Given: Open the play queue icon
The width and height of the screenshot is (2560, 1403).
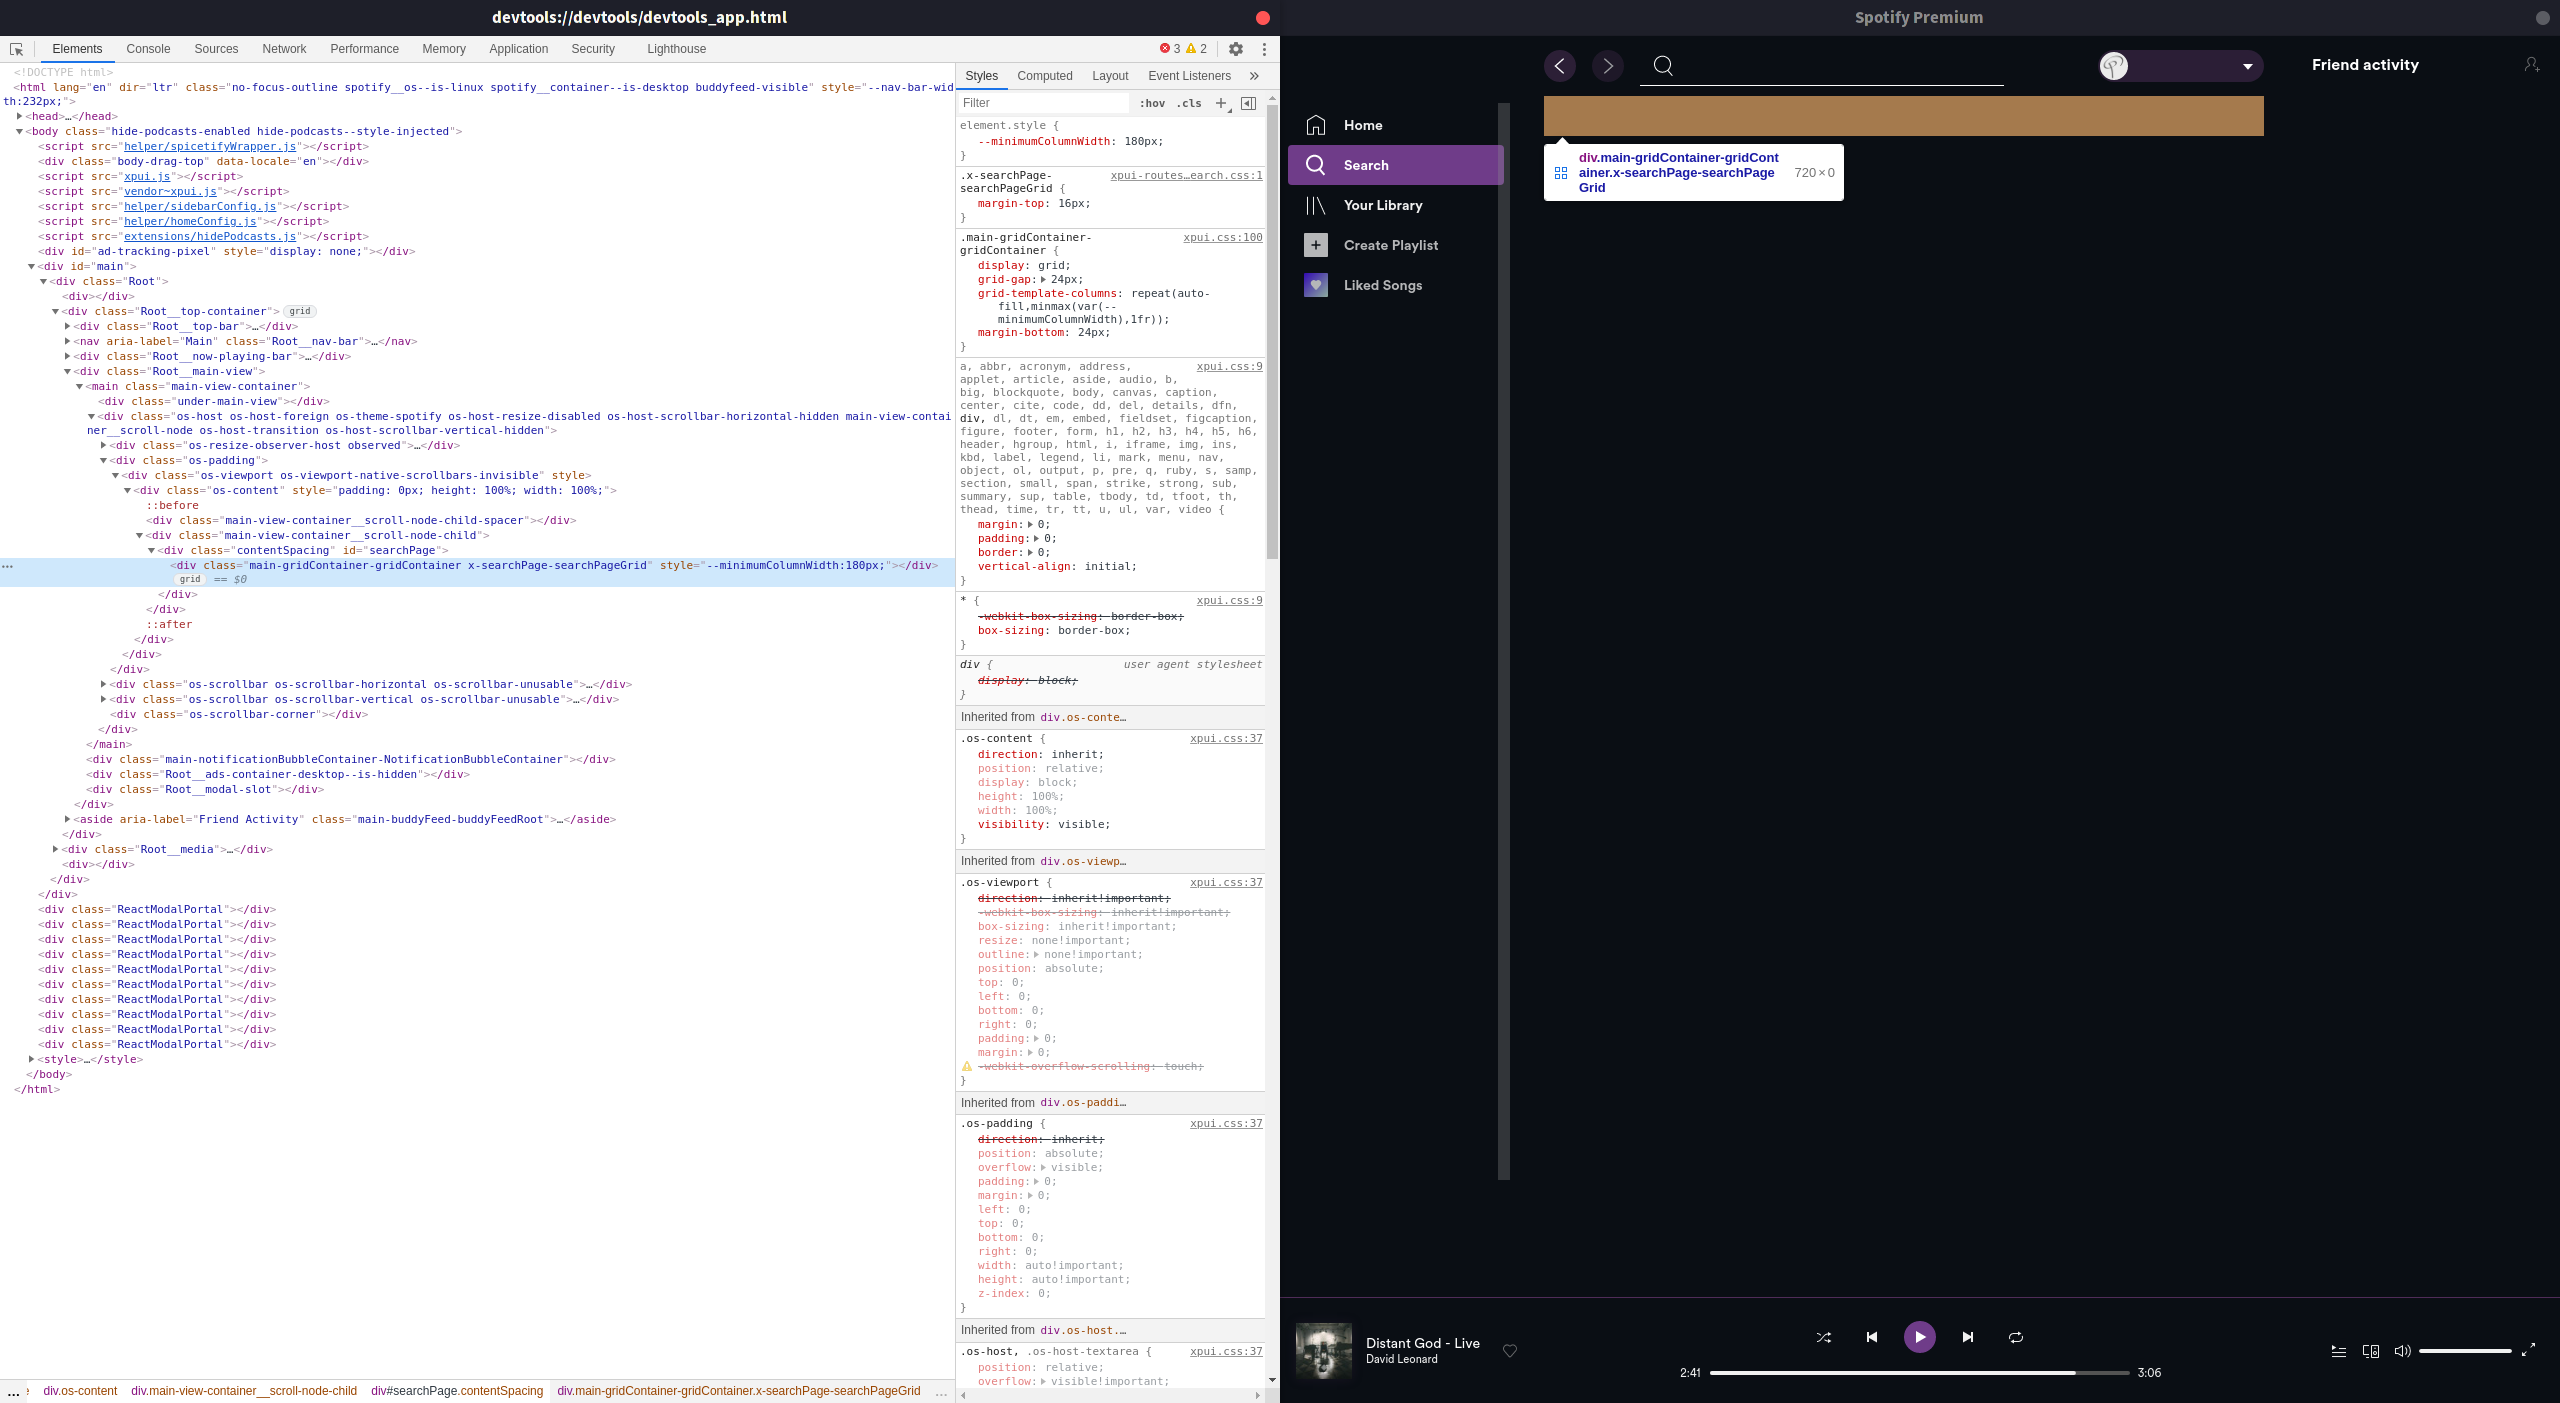Looking at the screenshot, I should click(2339, 1351).
